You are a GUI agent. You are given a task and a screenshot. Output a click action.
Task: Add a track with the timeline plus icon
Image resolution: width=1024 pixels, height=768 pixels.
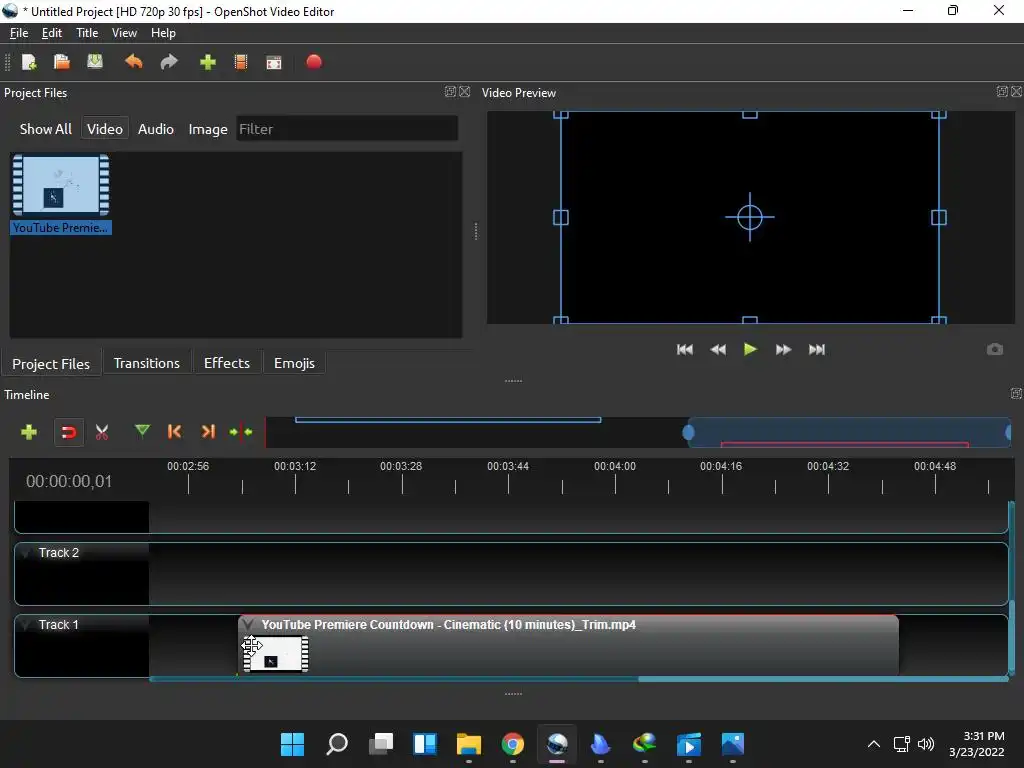pos(29,432)
